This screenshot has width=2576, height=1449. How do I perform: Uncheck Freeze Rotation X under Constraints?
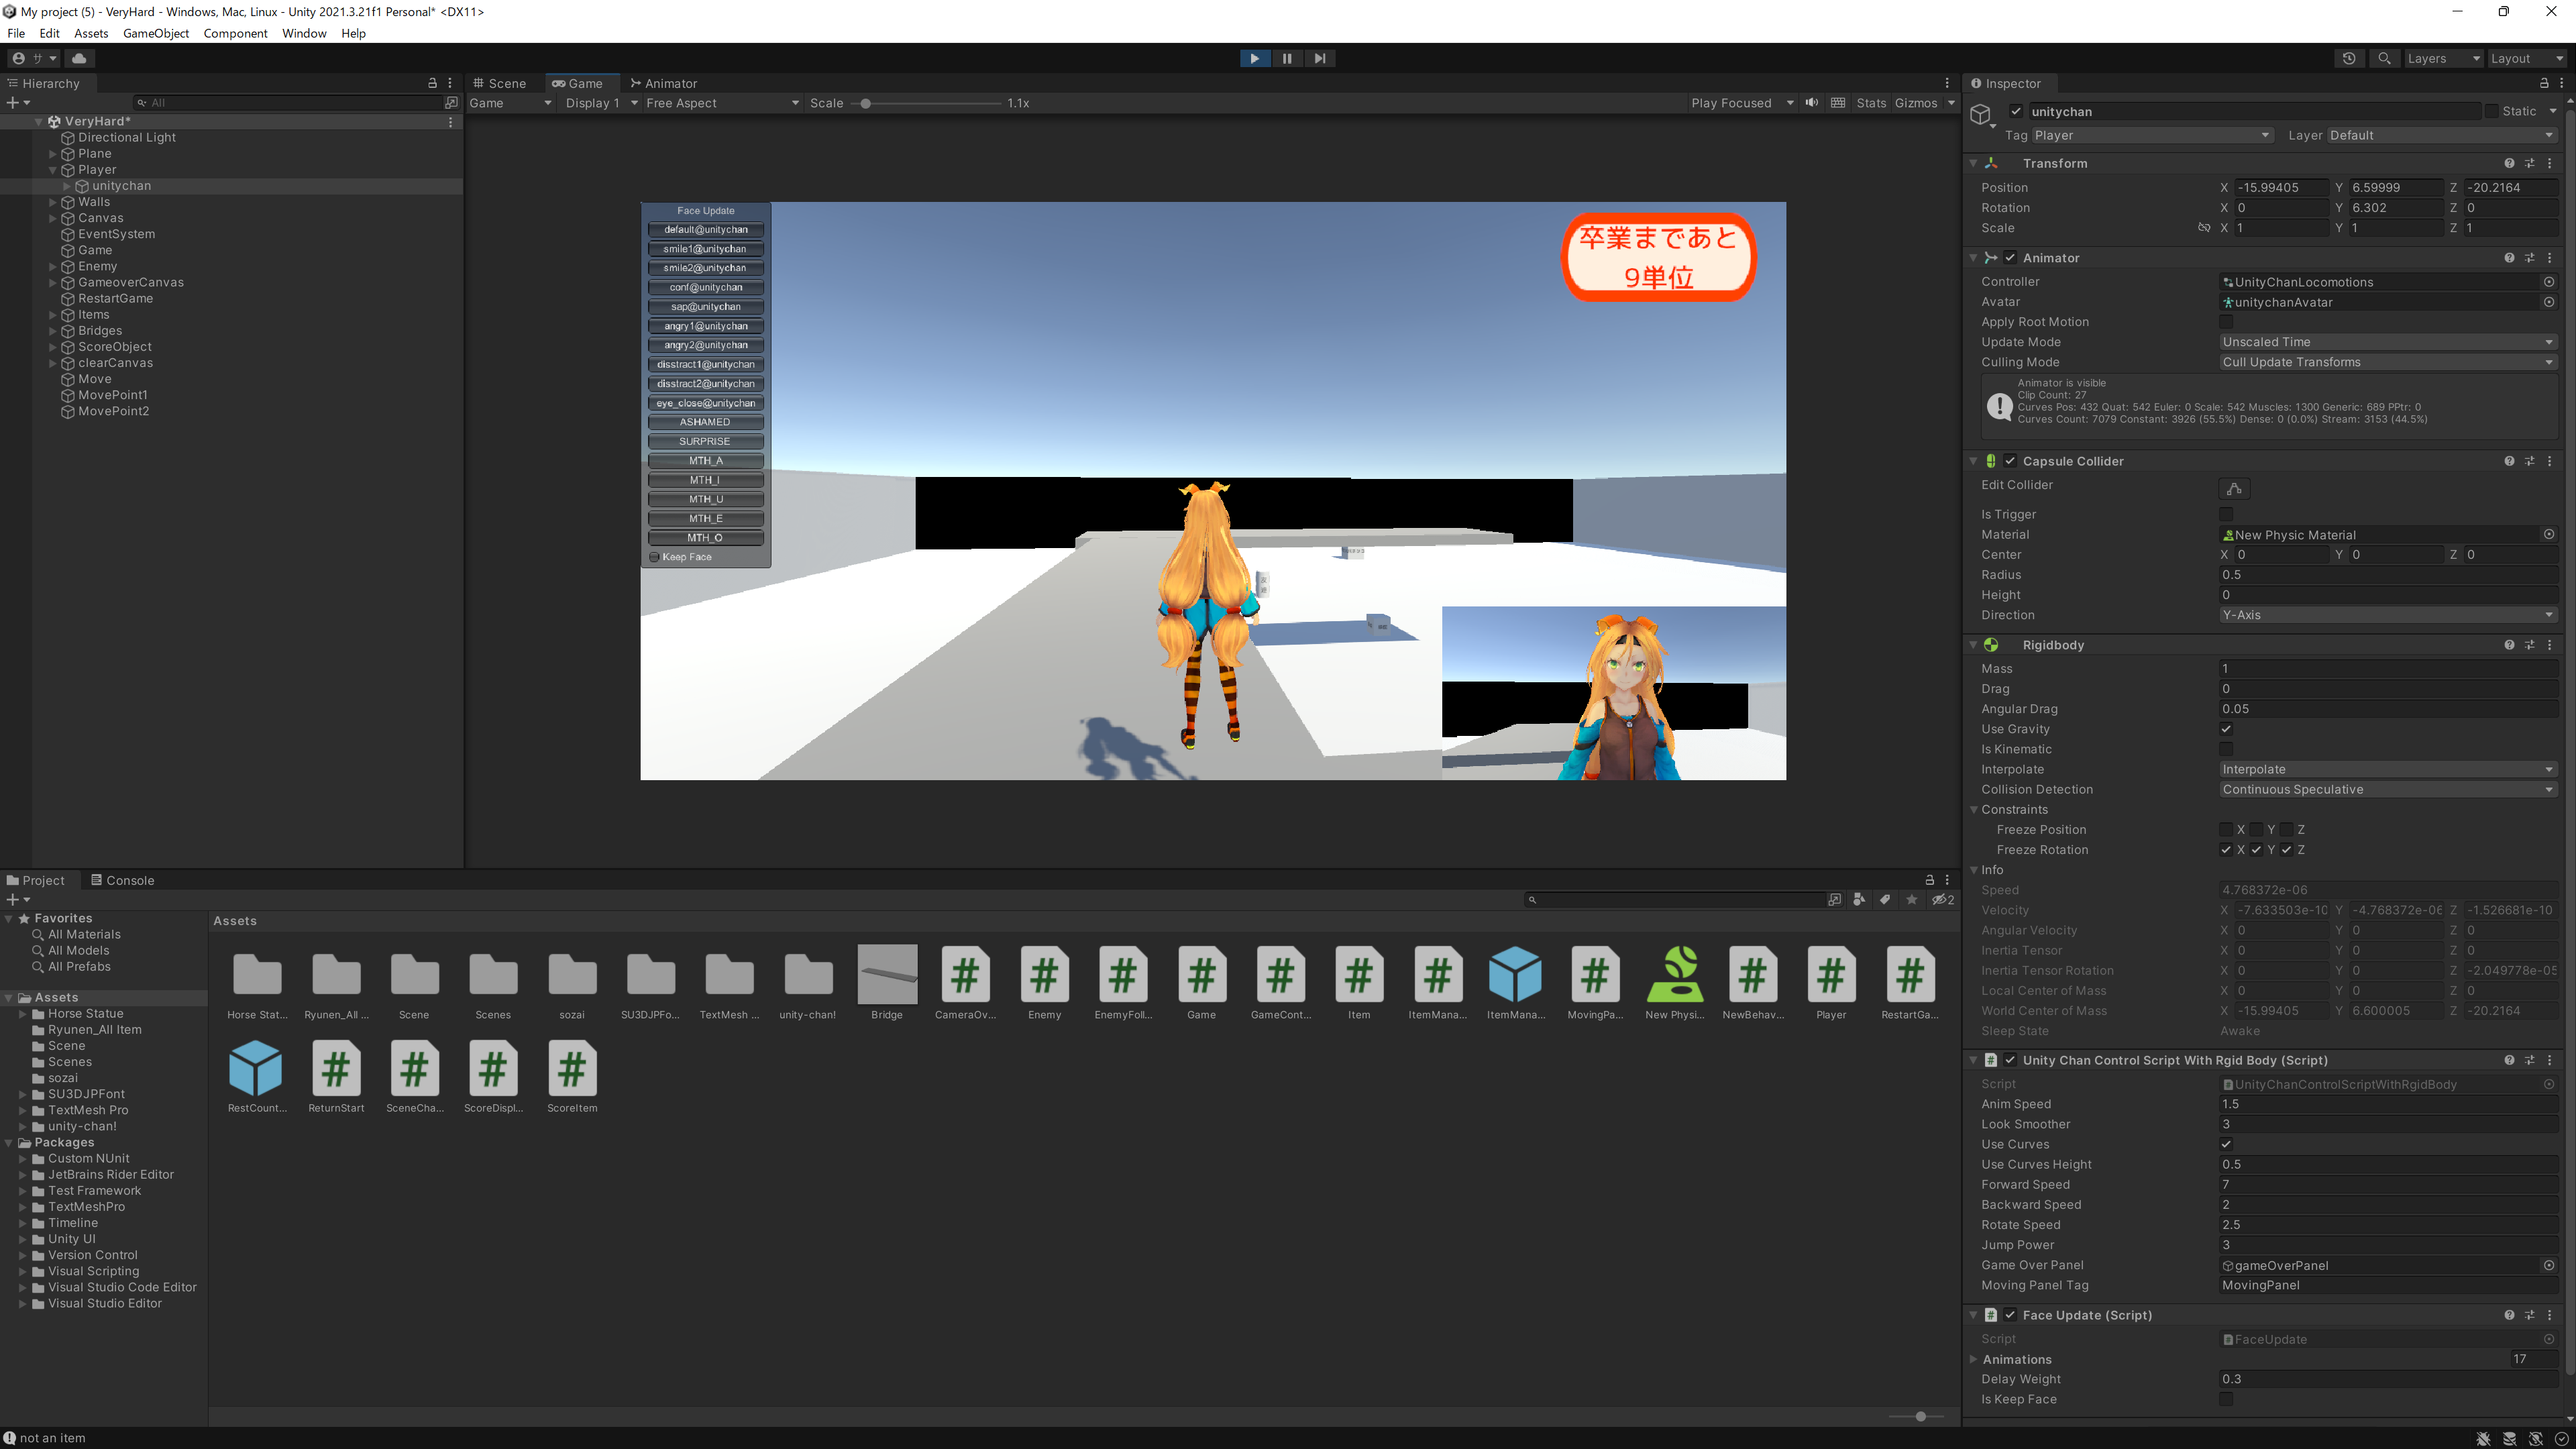tap(2226, 849)
